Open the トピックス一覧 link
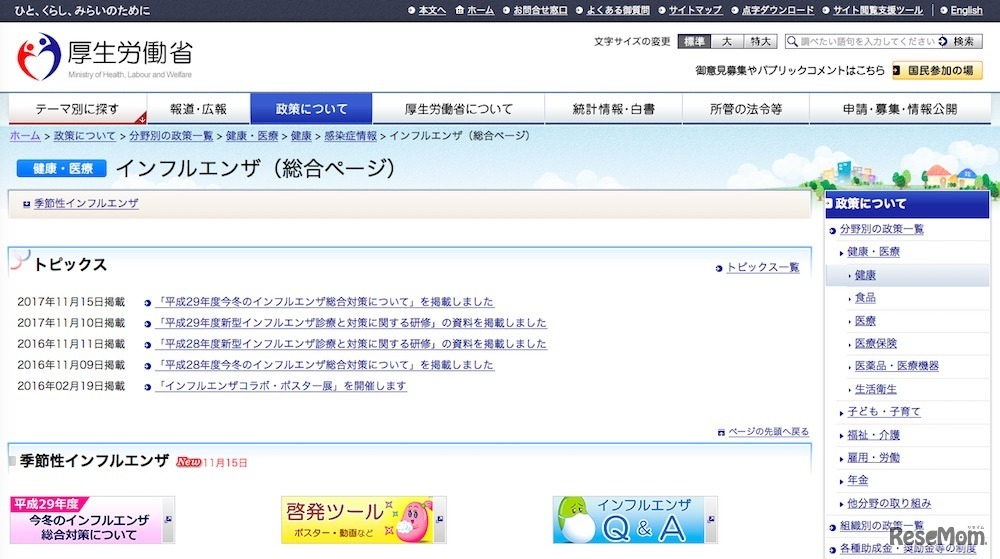1000x559 pixels. [763, 267]
